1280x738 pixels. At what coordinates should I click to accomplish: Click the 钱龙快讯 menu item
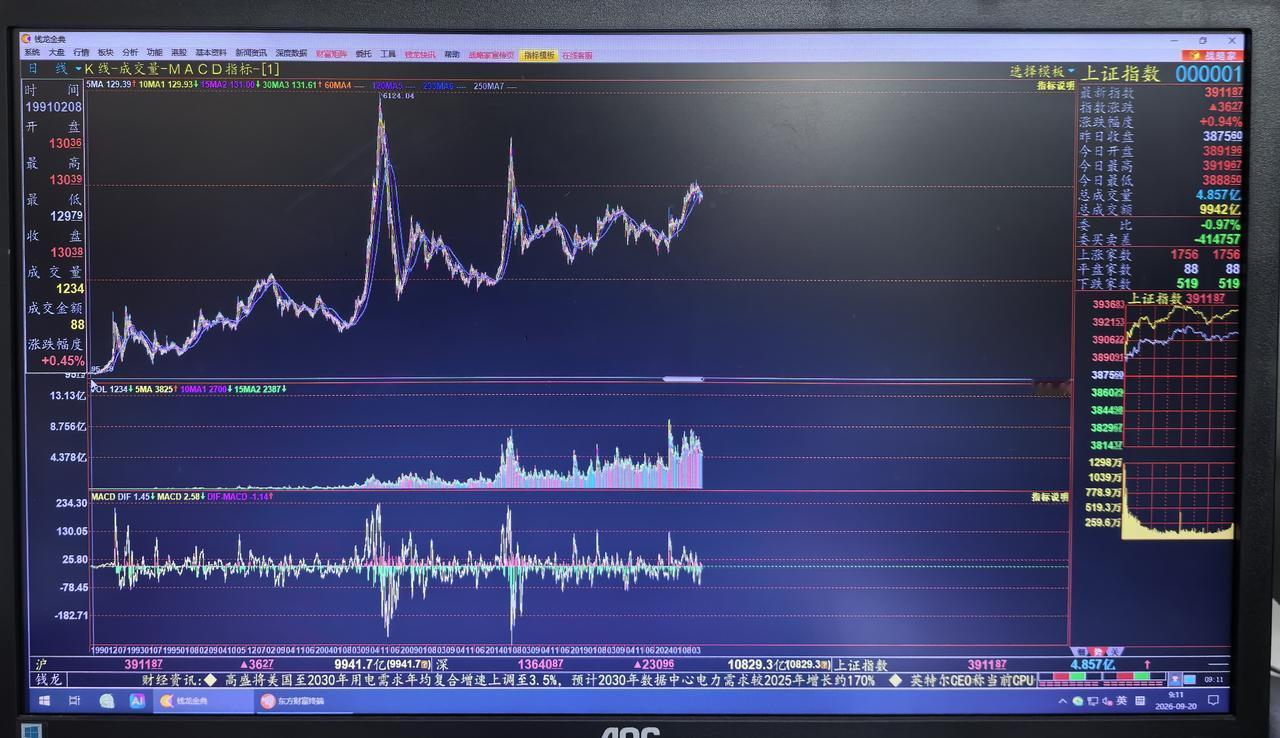420,55
